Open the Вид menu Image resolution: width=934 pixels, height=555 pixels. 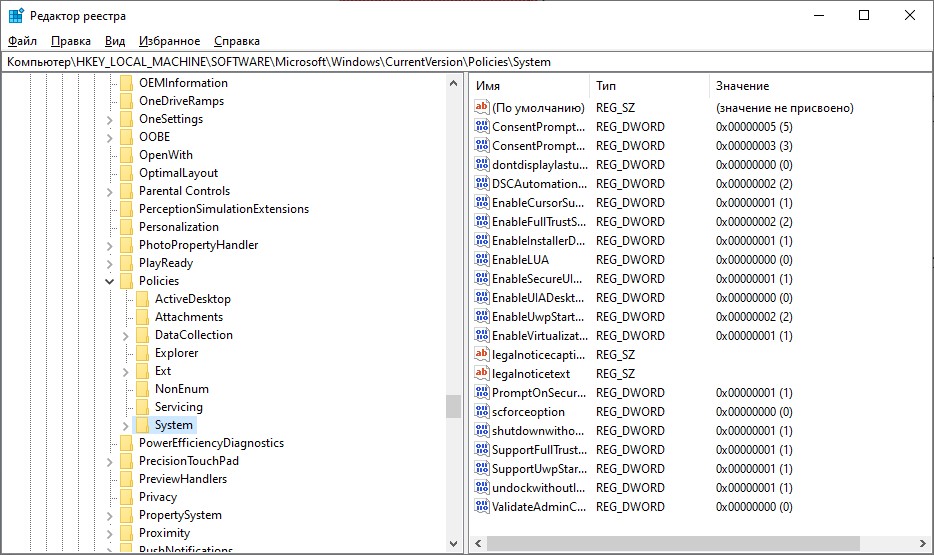115,41
